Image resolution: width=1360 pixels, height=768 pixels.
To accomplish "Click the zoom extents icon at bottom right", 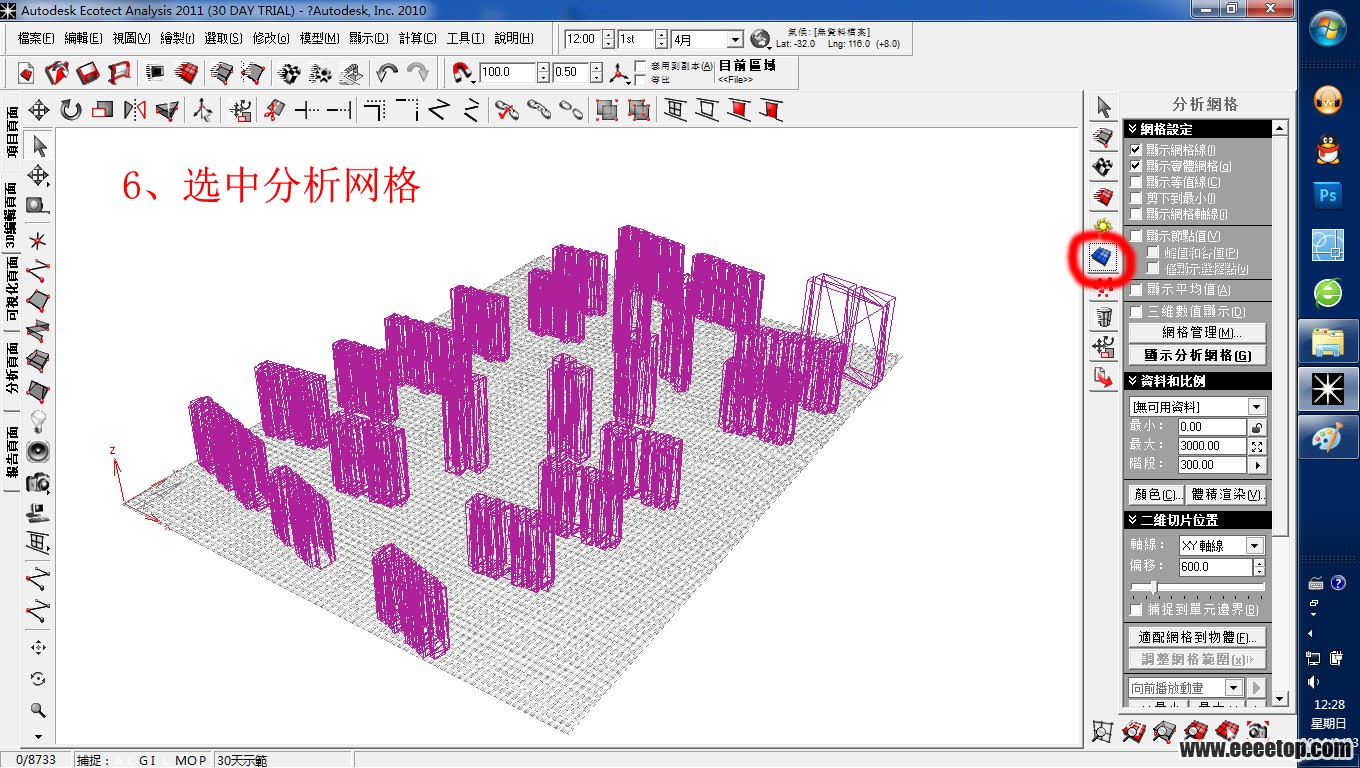I will [1102, 731].
